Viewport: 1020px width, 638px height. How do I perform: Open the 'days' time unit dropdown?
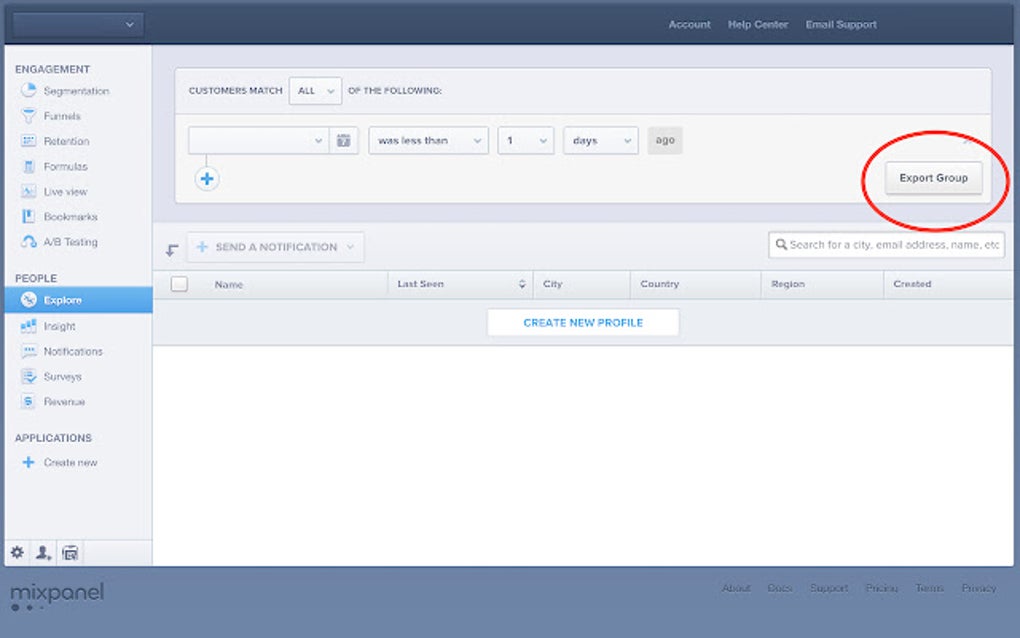coord(600,140)
